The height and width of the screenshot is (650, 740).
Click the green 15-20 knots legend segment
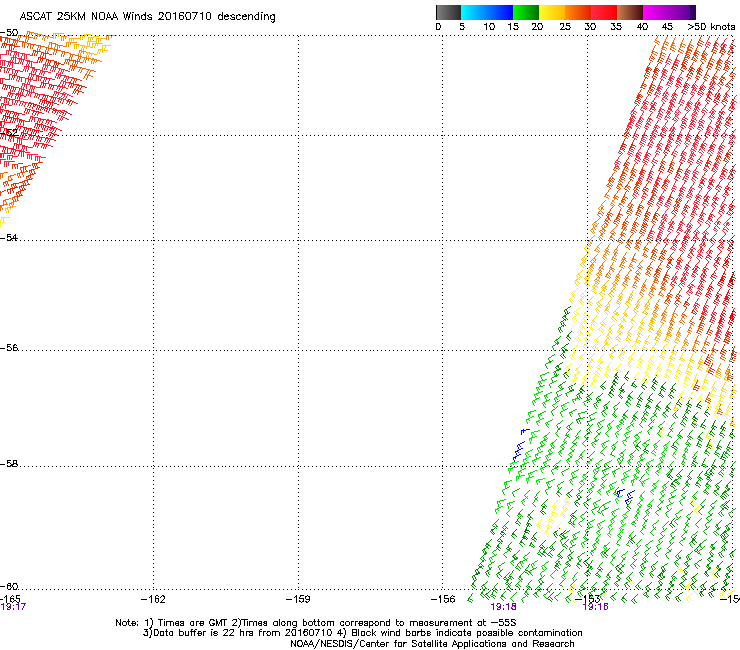(526, 12)
